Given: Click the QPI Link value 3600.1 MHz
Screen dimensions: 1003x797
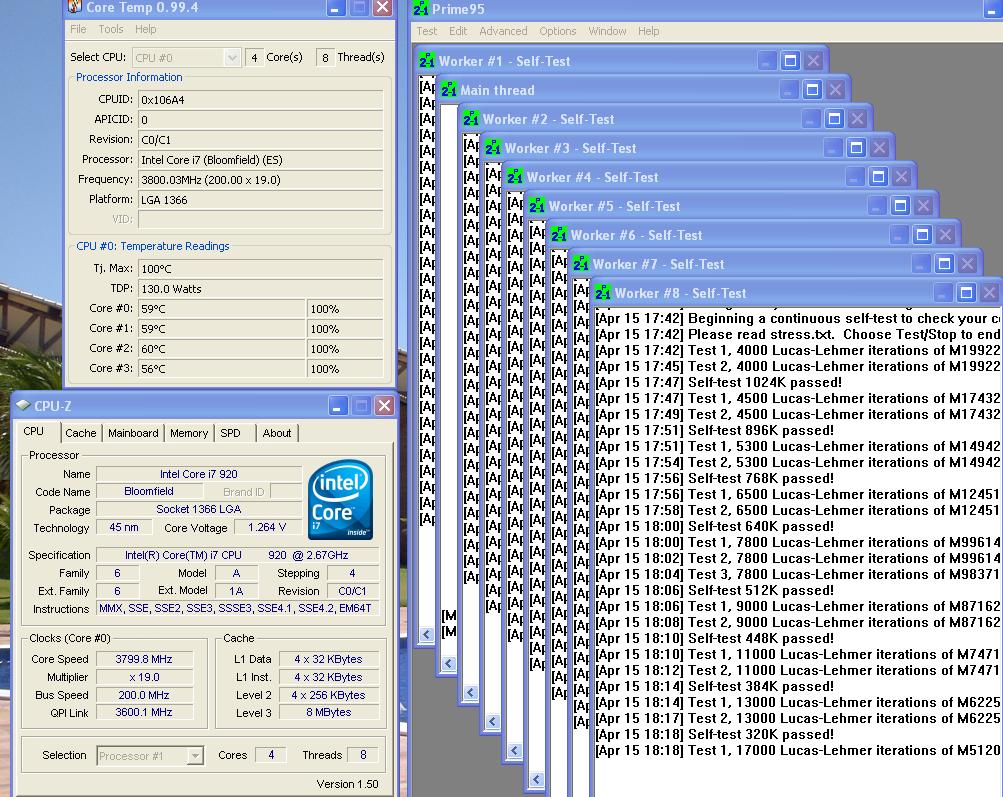Looking at the screenshot, I should click(x=144, y=712).
